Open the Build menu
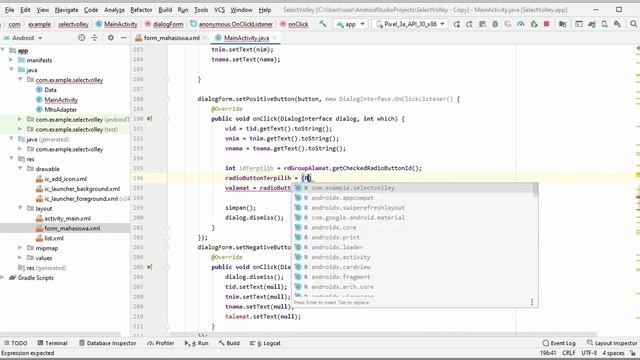This screenshot has height=360, width=640. click(165, 10)
